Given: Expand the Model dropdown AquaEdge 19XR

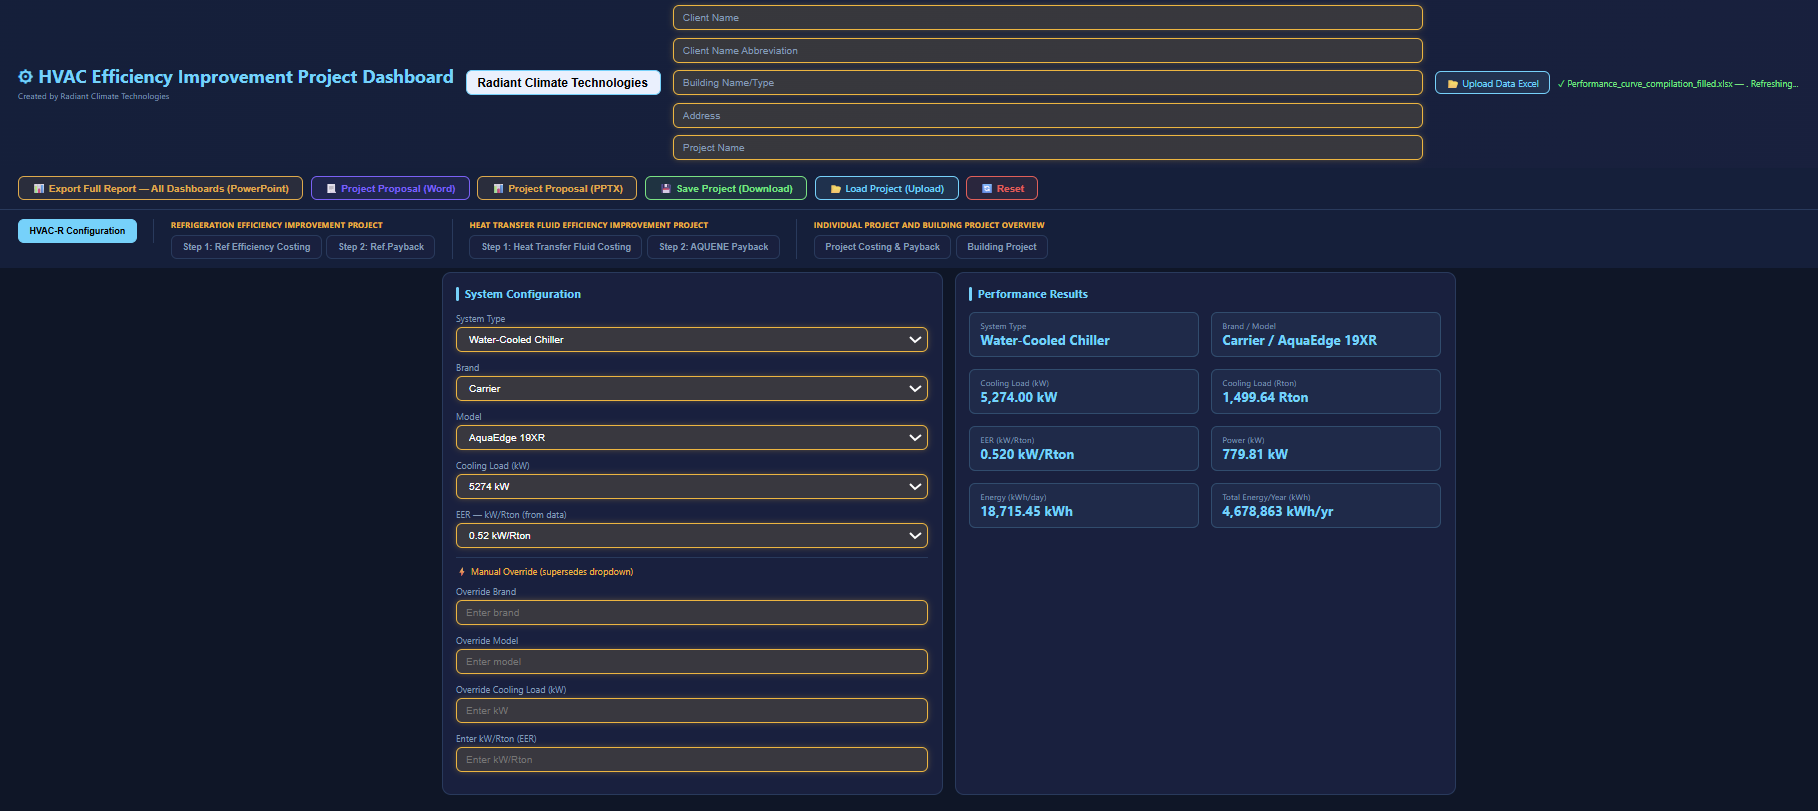Looking at the screenshot, I should click(692, 438).
